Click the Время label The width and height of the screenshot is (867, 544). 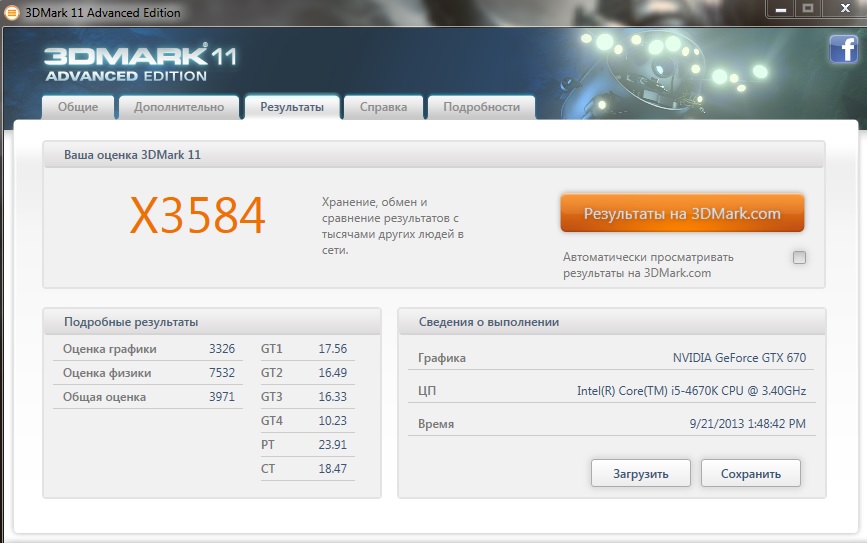[436, 424]
